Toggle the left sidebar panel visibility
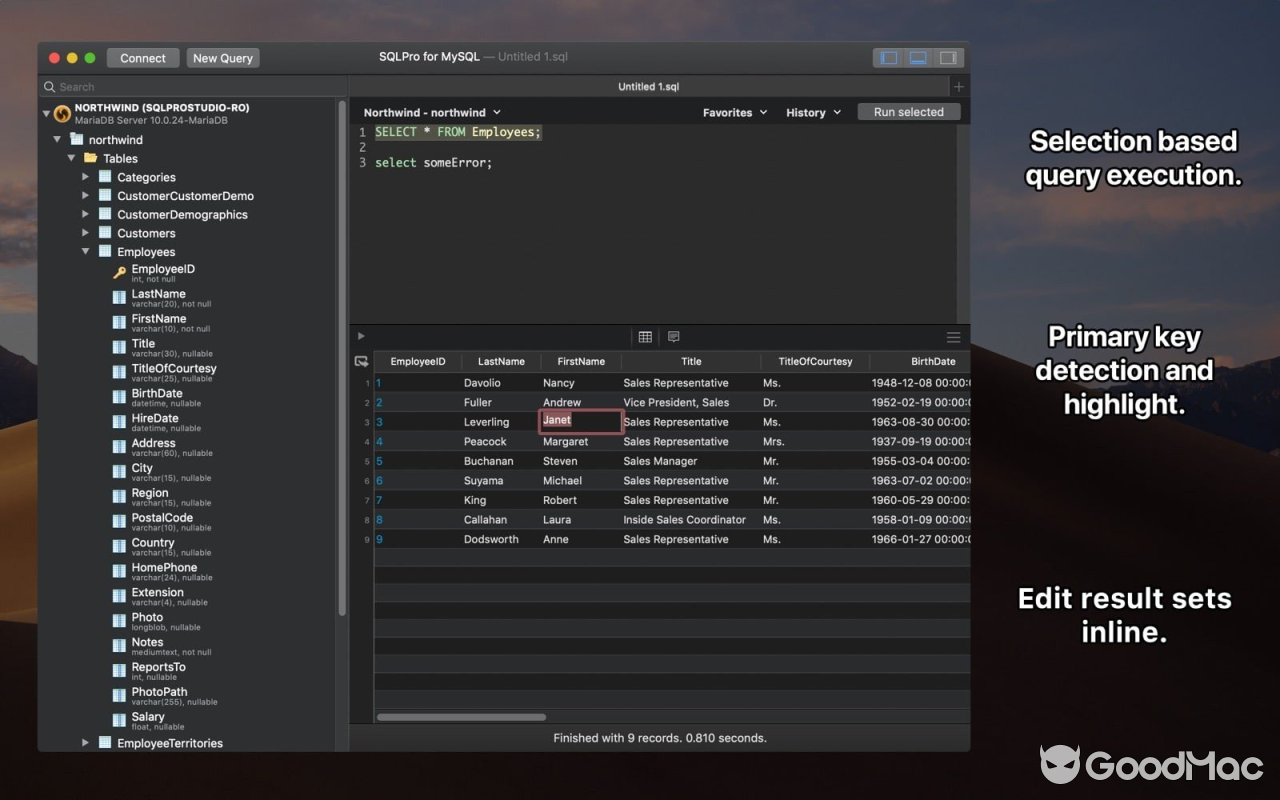The image size is (1280, 800). tap(888, 57)
